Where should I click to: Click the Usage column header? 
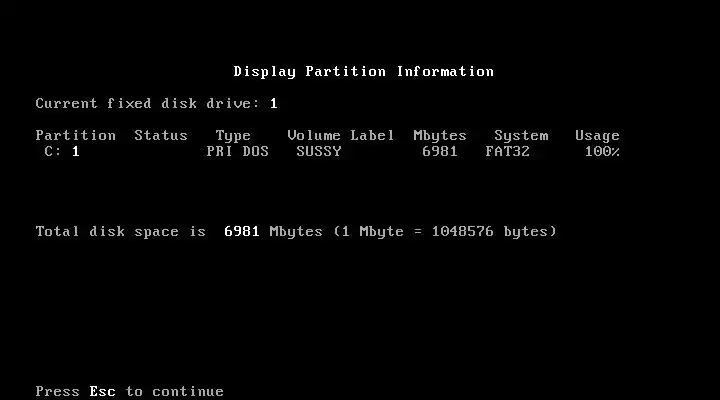[597, 136]
